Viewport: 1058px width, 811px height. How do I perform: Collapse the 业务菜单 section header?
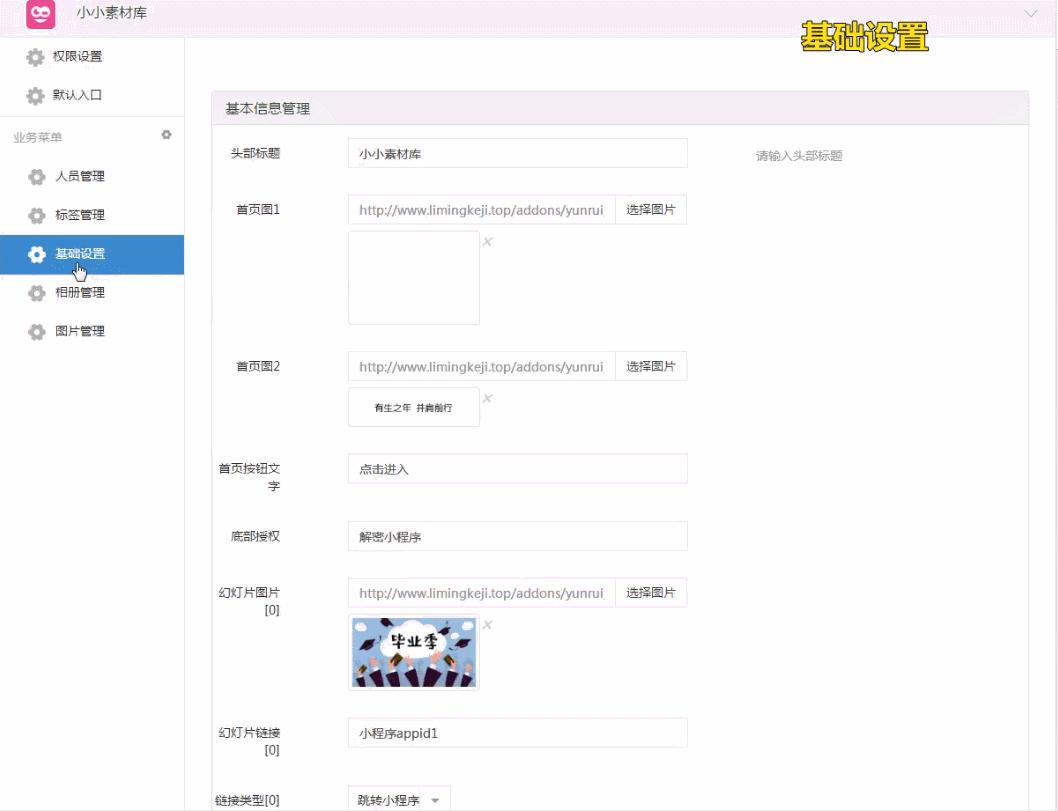coord(36,136)
